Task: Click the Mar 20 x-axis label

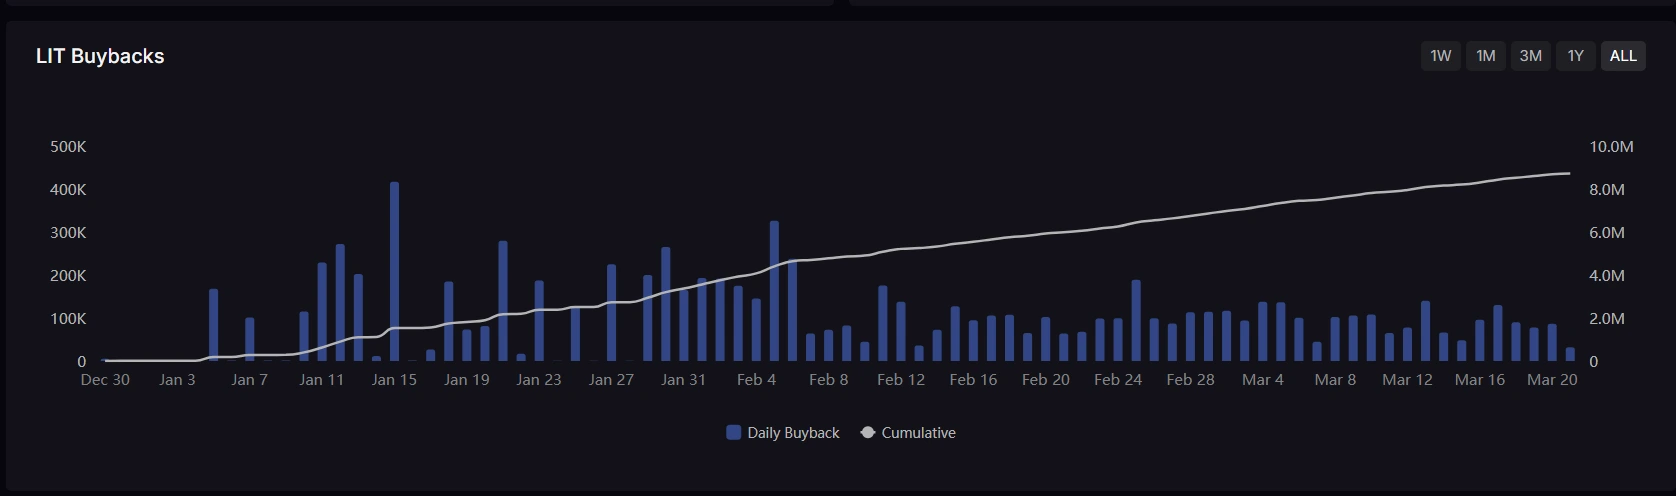Action: (x=1552, y=380)
